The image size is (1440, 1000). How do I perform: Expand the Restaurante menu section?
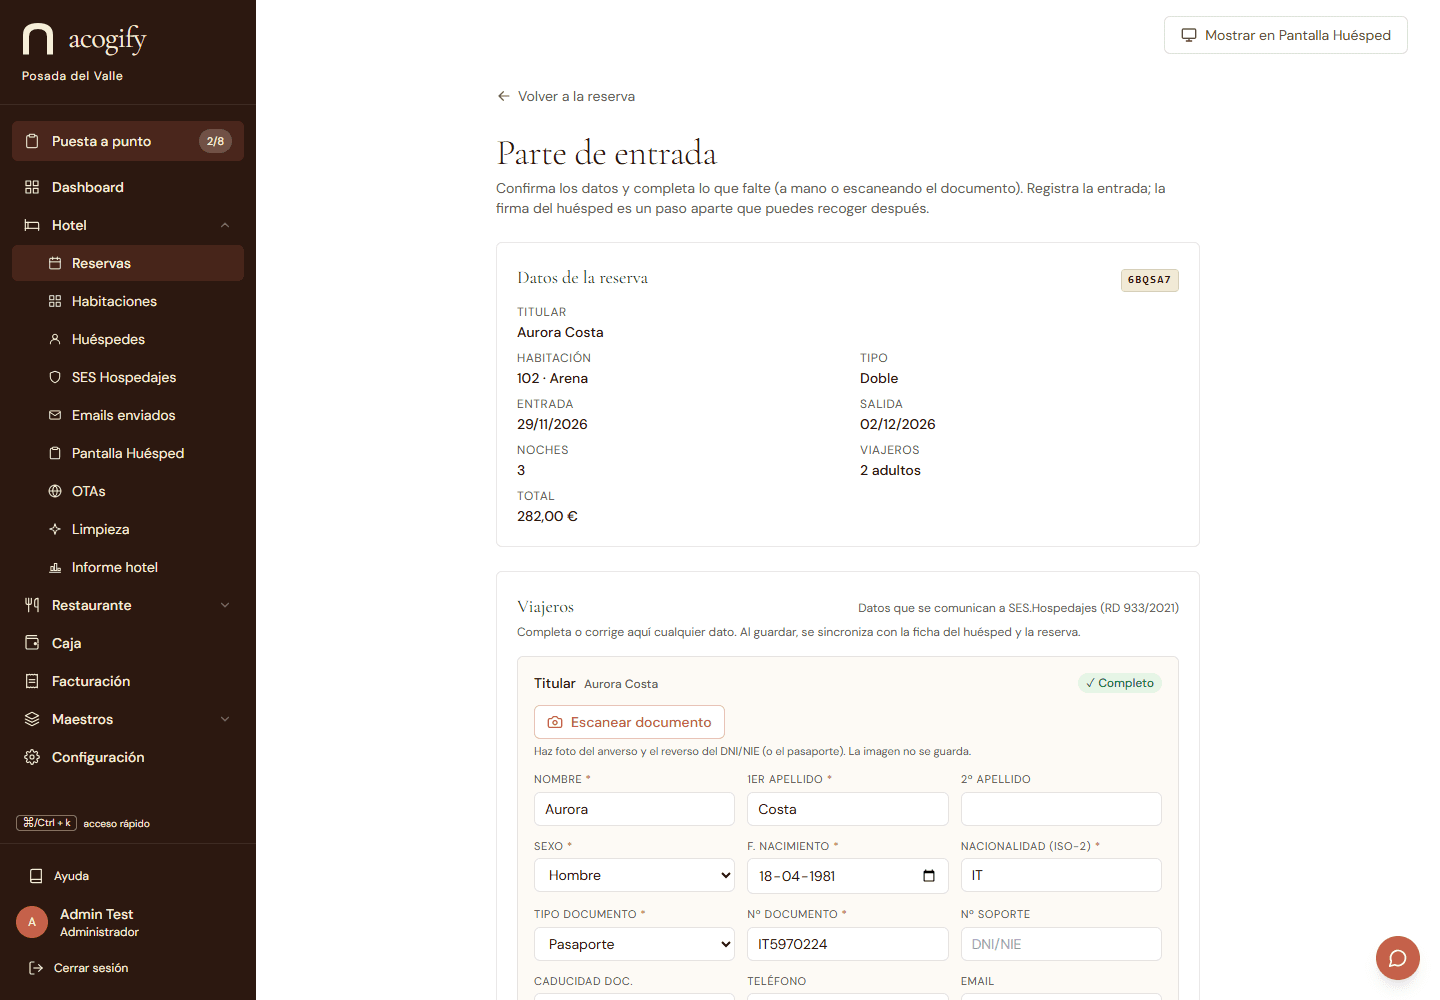(225, 605)
